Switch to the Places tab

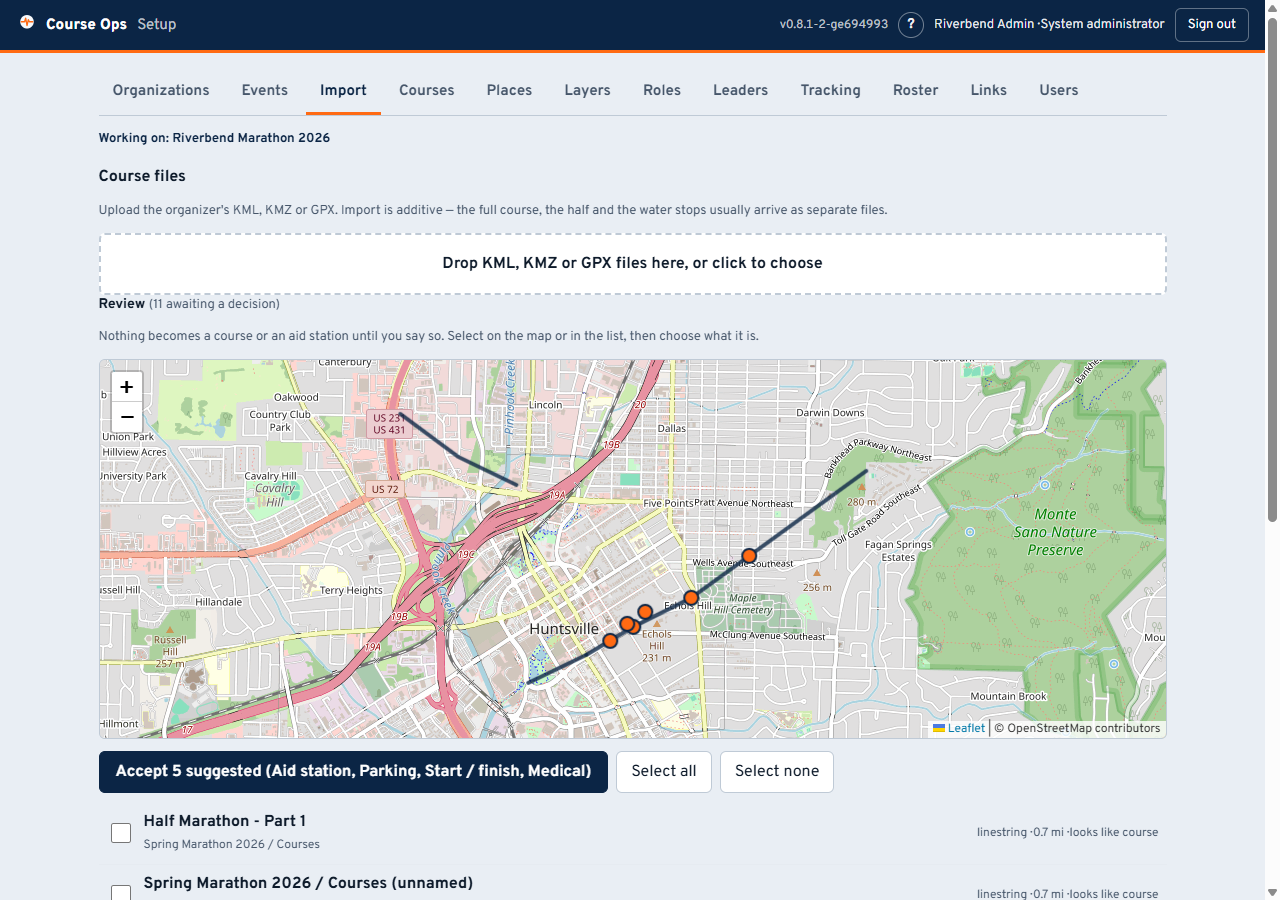tap(509, 90)
